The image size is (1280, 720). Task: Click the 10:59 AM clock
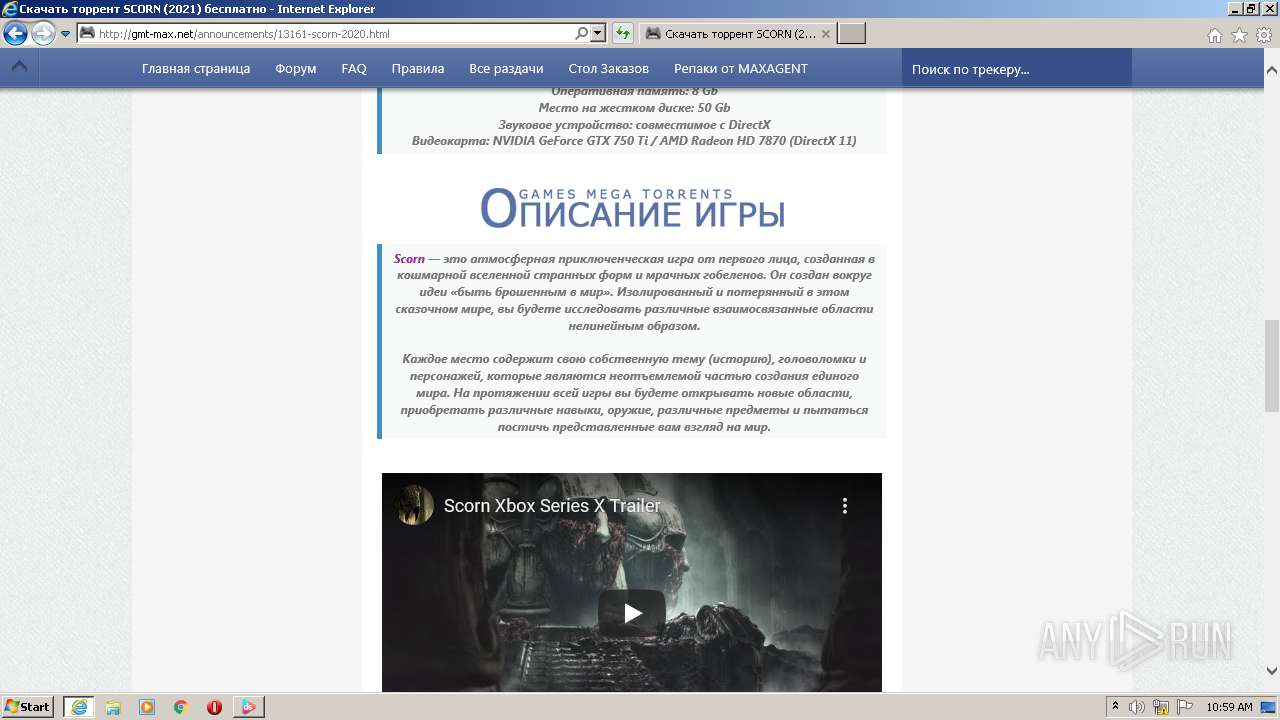1229,707
